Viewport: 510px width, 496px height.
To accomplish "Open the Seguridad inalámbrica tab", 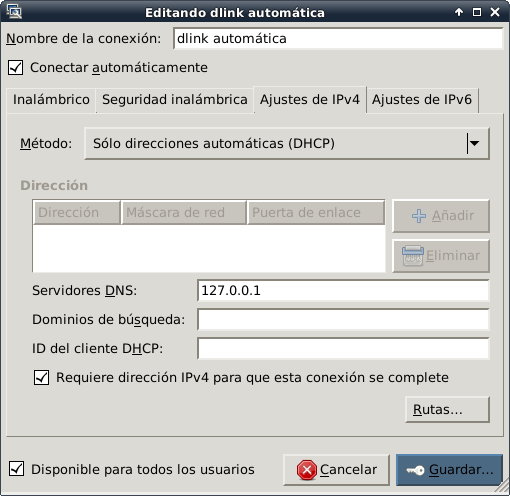I will pos(175,100).
